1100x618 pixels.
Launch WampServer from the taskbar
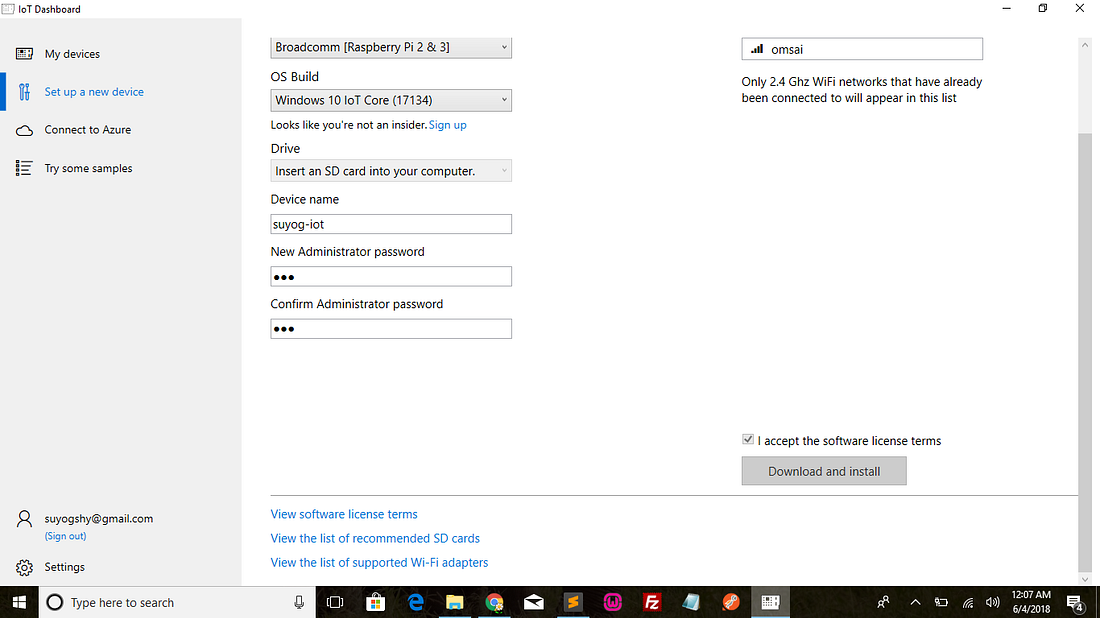pyautogui.click(x=613, y=602)
